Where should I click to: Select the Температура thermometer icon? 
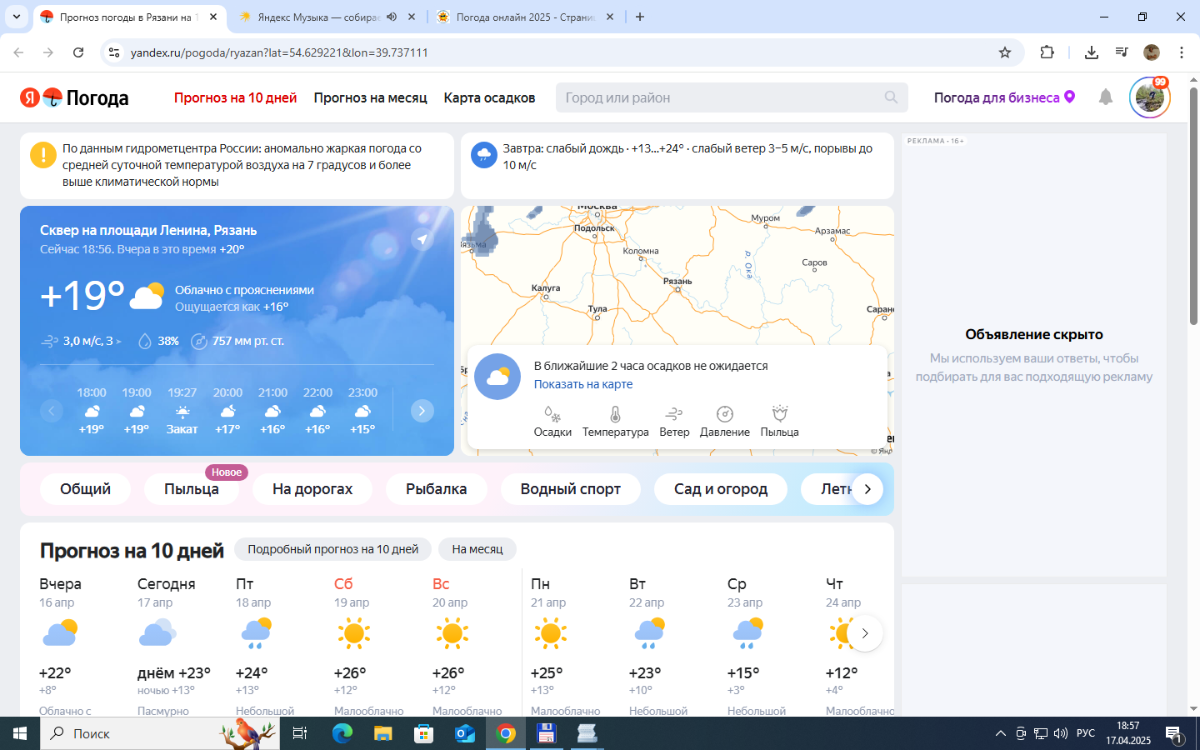(615, 414)
